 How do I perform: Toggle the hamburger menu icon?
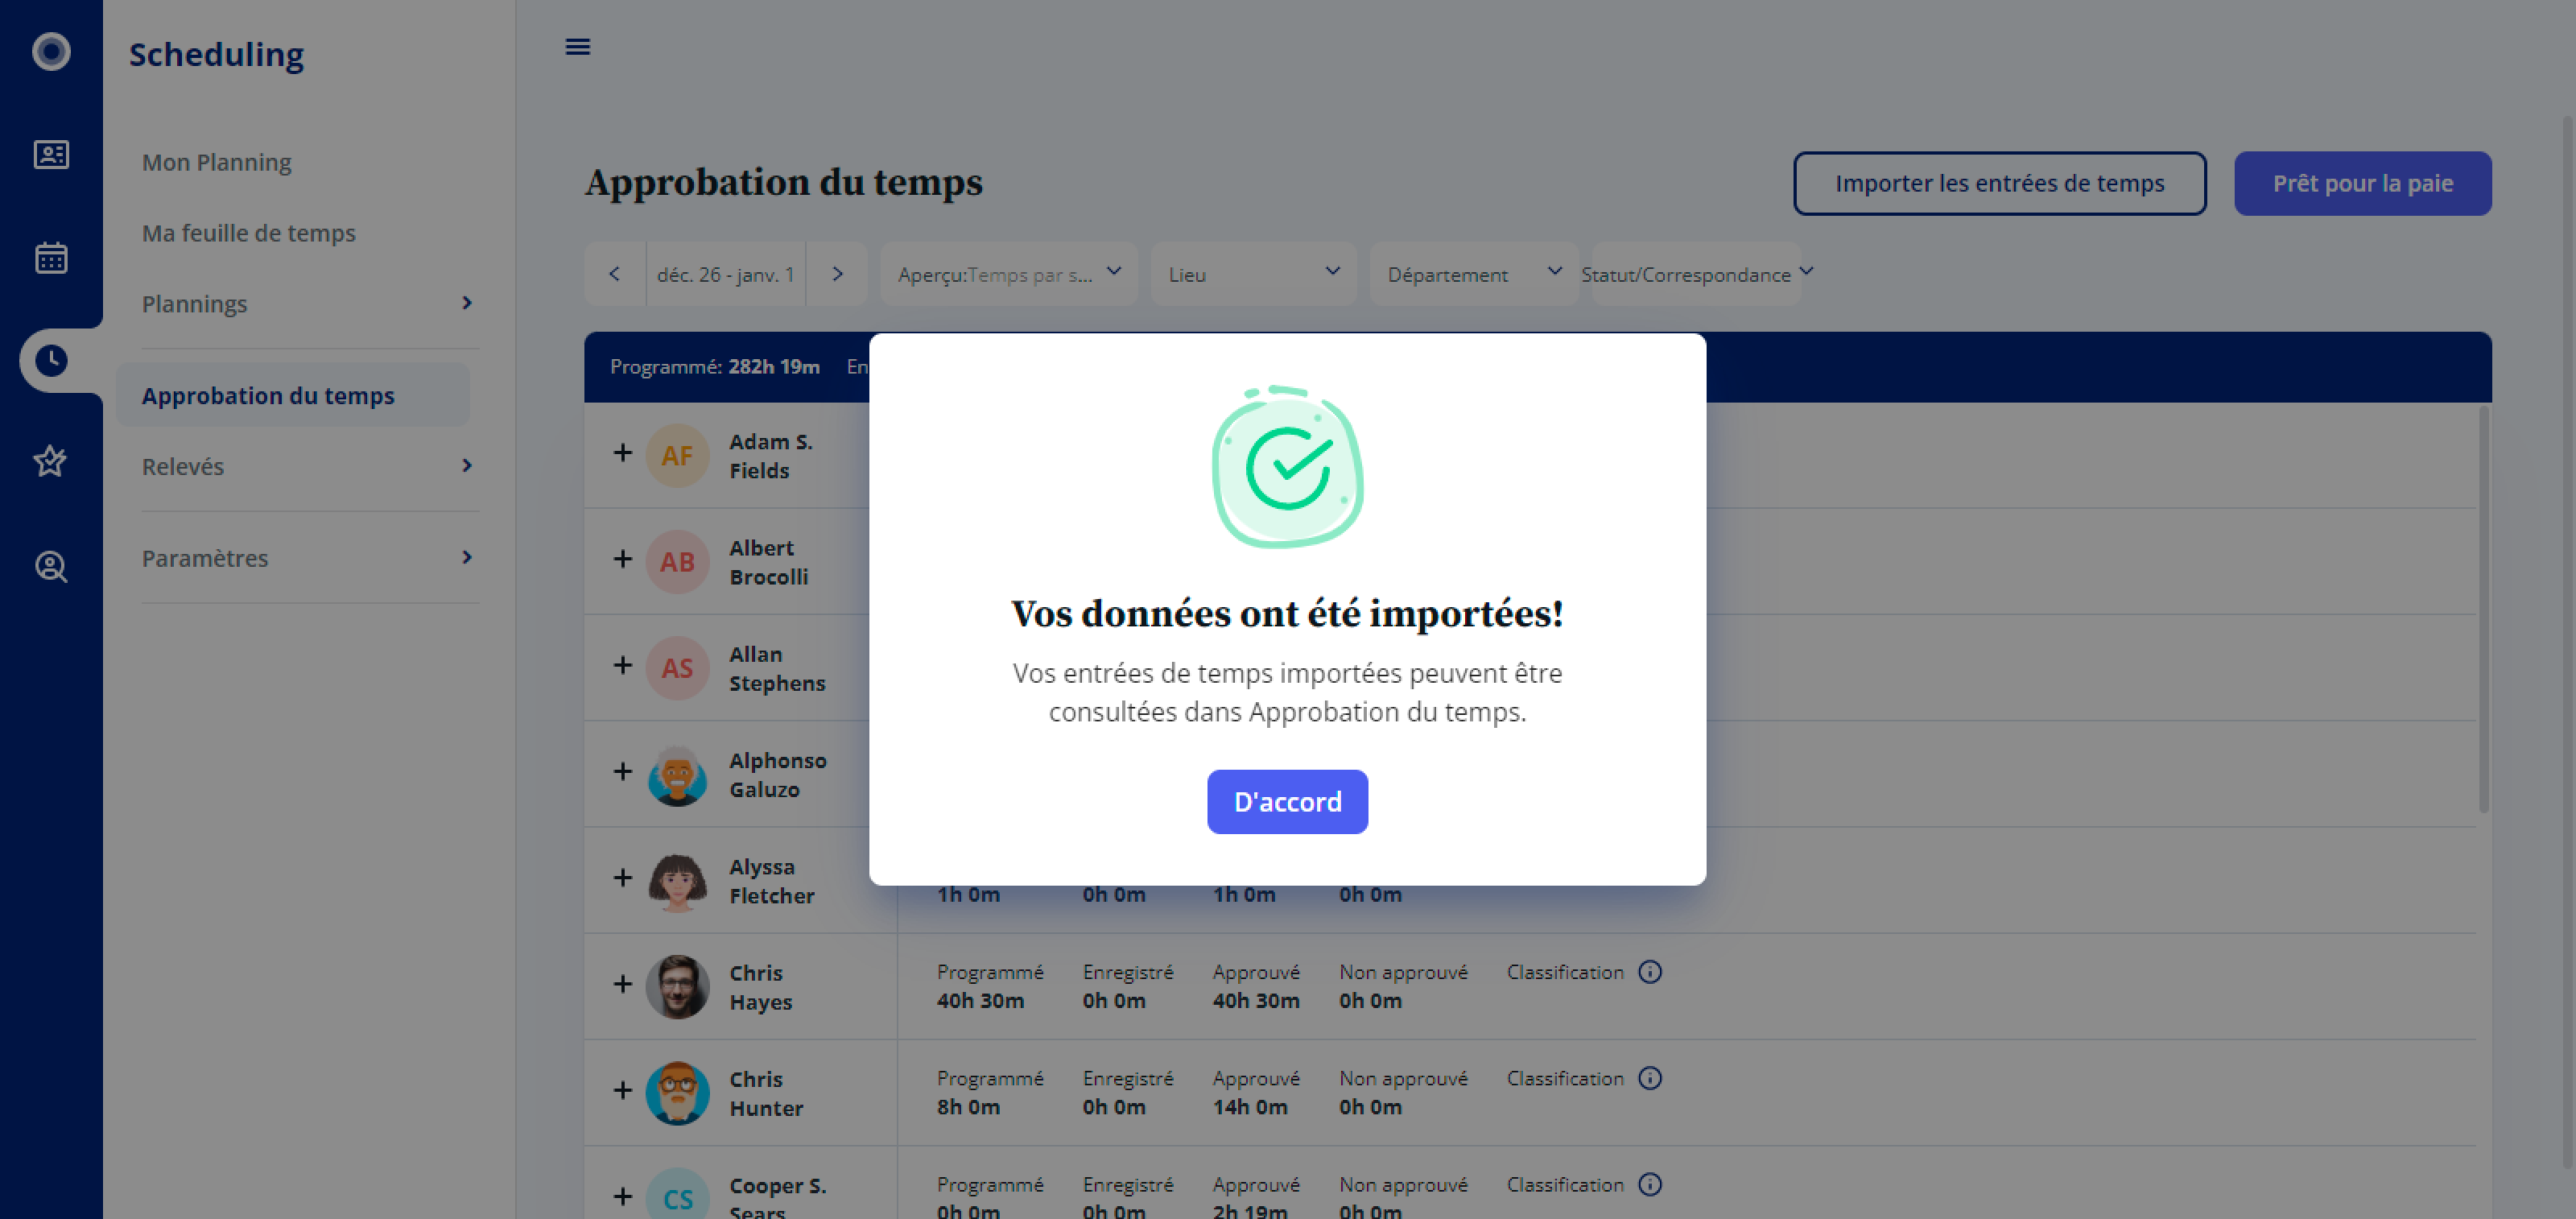(x=578, y=47)
